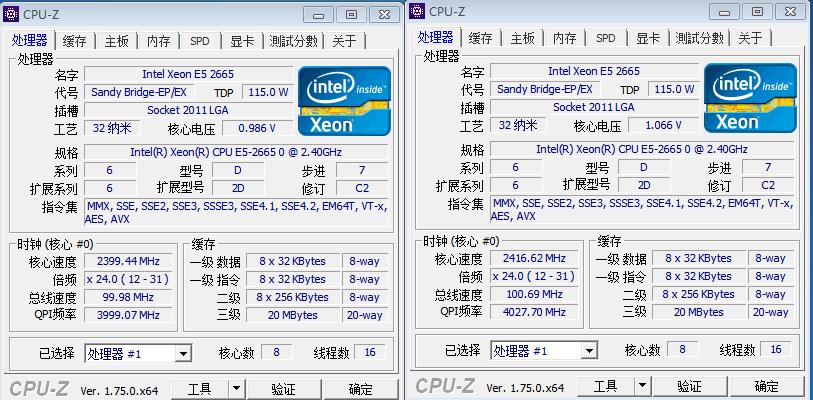813x400 pixels.
Task: Go to 显卡 tab in right window
Action: click(x=647, y=38)
